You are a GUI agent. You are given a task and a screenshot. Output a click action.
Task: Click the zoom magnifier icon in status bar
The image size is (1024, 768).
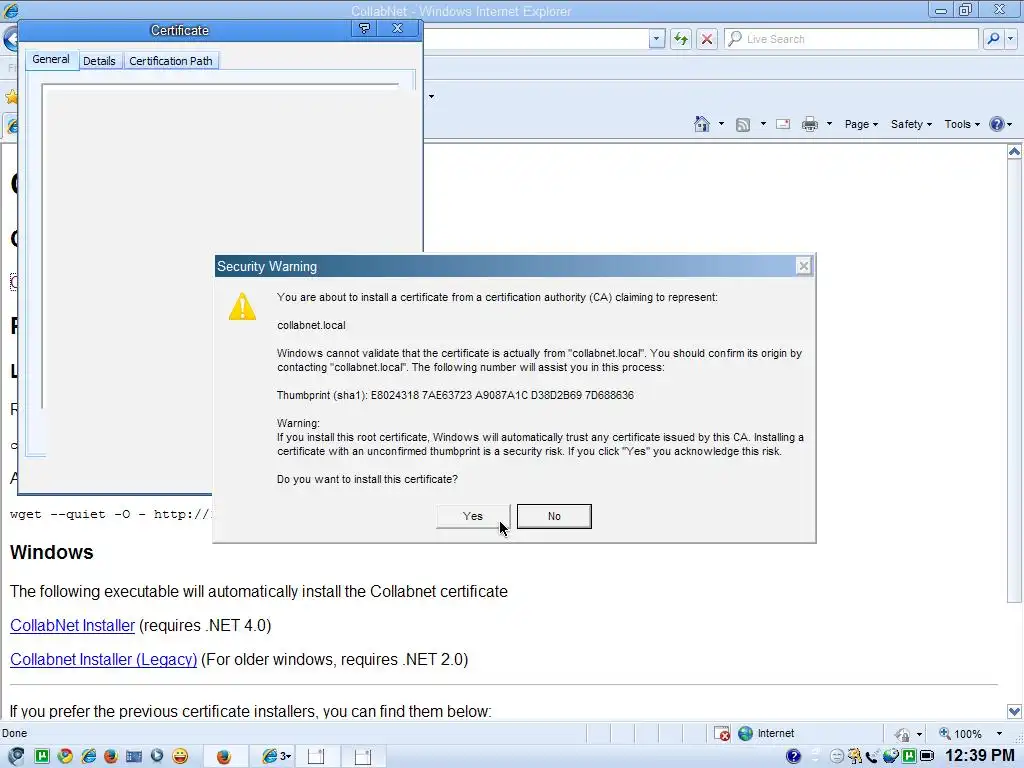pyautogui.click(x=944, y=733)
